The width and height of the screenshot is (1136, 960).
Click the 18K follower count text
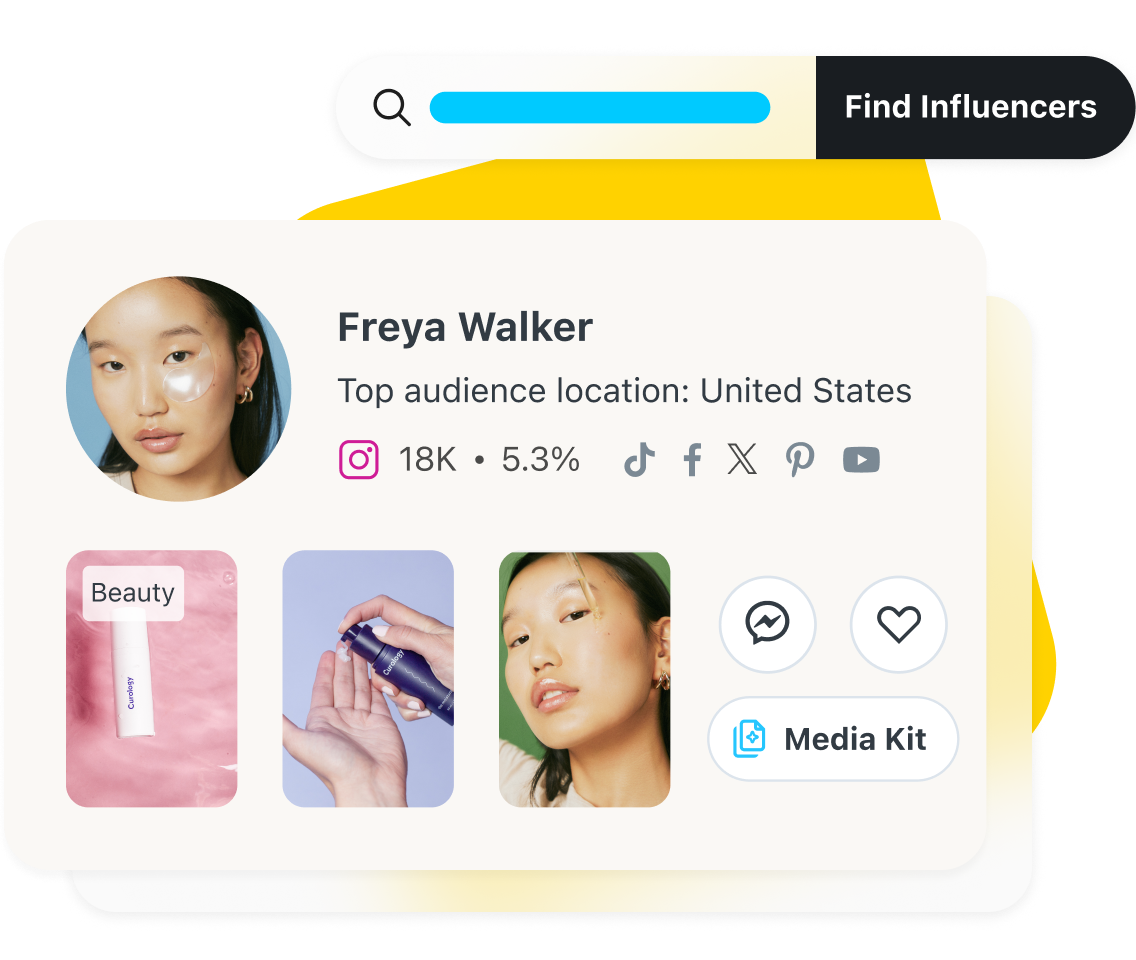click(x=427, y=459)
